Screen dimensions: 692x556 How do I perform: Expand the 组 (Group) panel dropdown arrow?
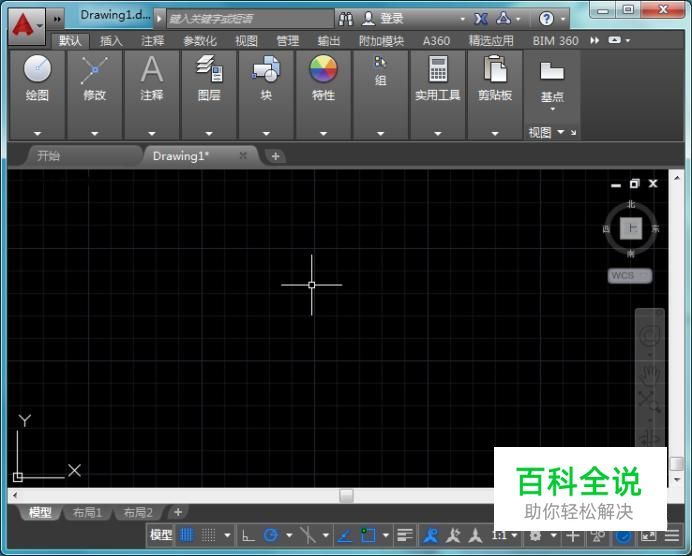click(380, 133)
